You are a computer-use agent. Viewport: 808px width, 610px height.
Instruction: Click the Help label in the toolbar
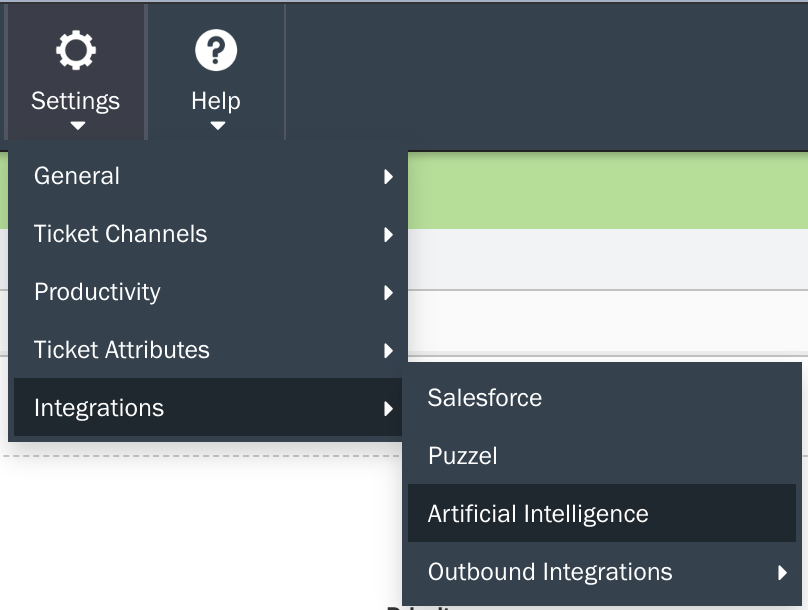(x=216, y=101)
